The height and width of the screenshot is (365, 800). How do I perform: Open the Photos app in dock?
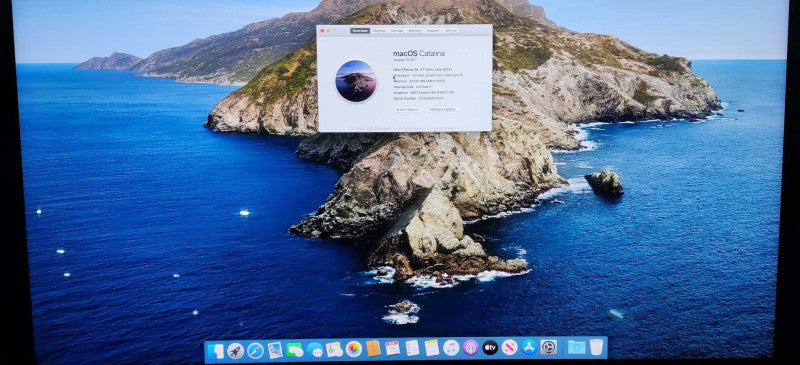coord(354,349)
